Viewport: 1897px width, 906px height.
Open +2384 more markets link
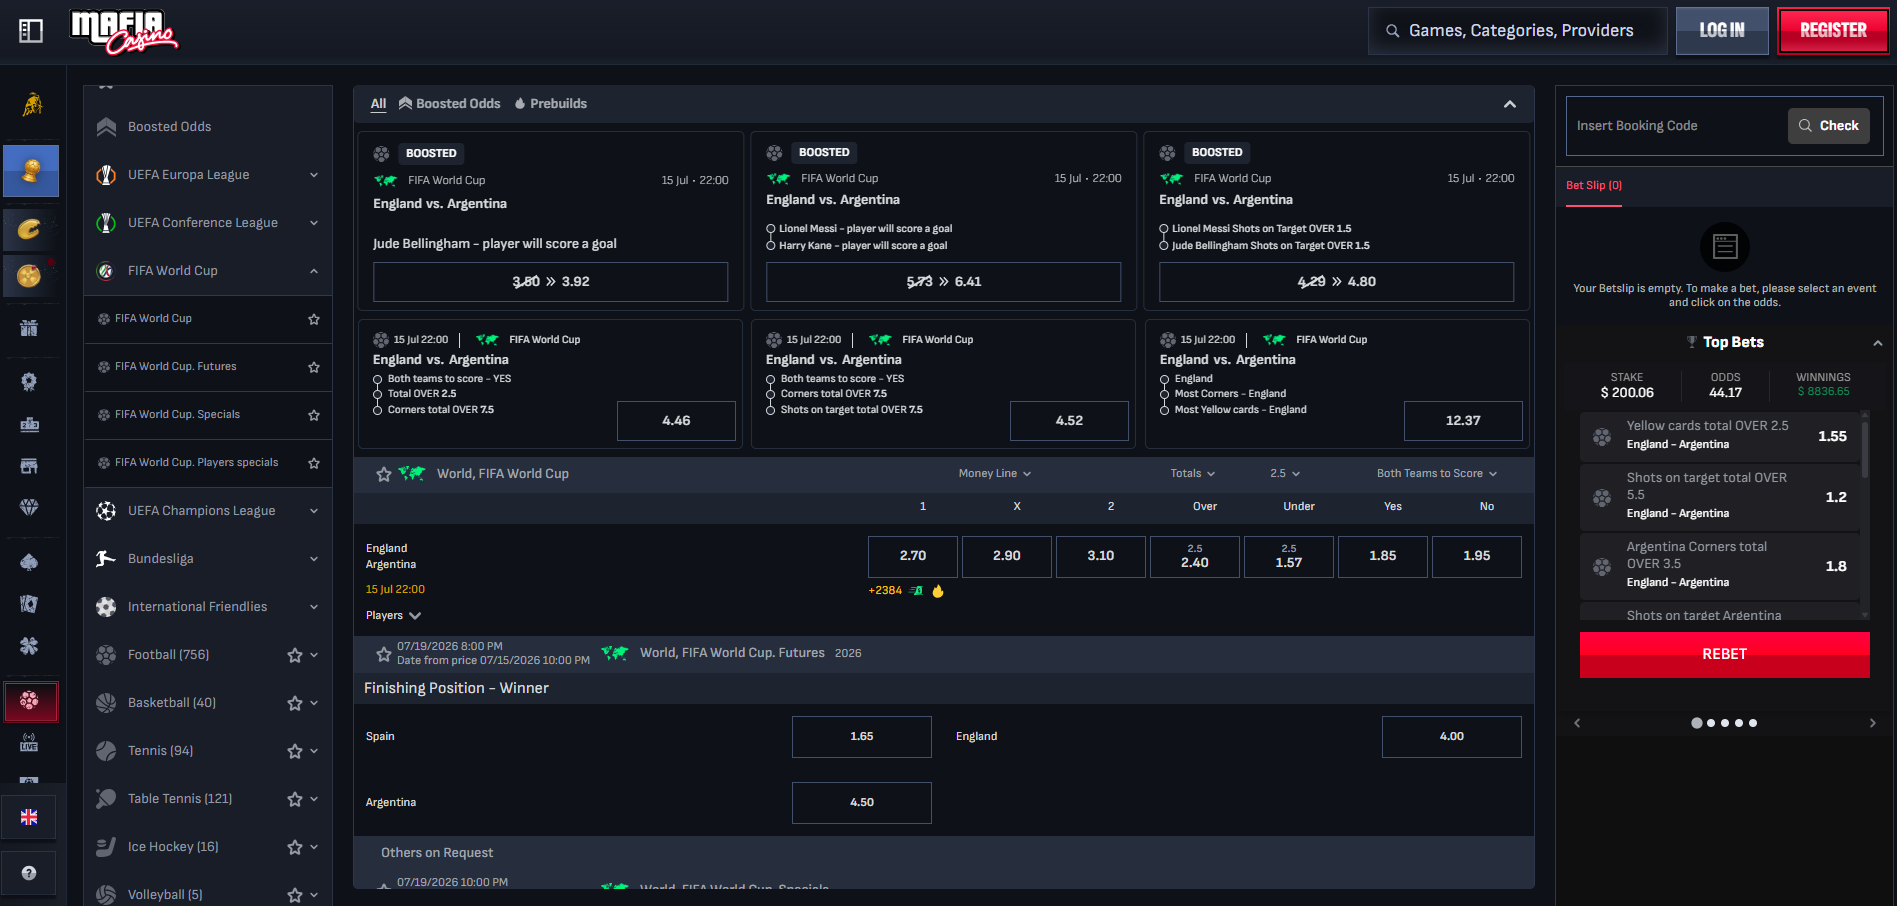[x=885, y=591]
